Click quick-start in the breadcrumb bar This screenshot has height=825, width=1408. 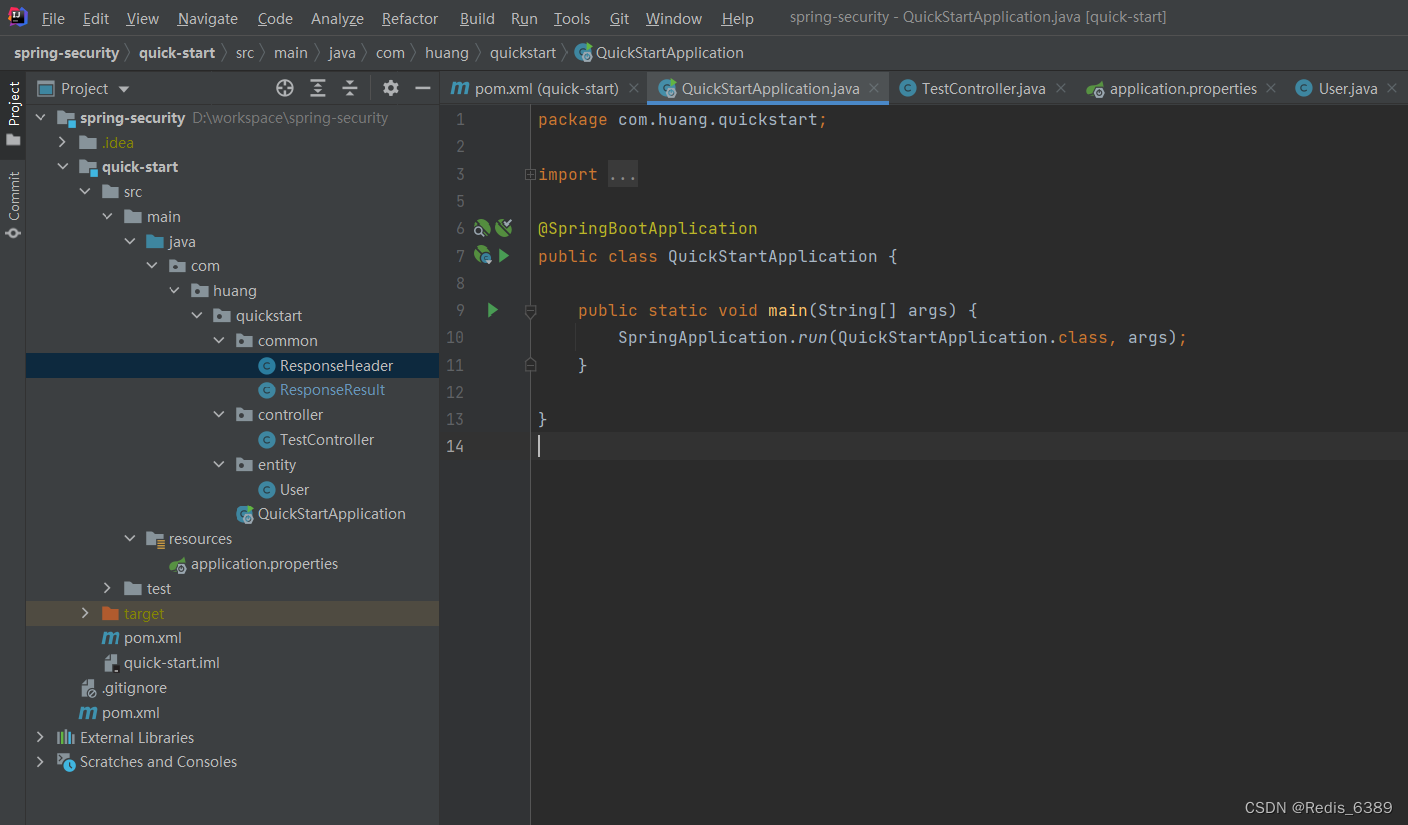177,53
